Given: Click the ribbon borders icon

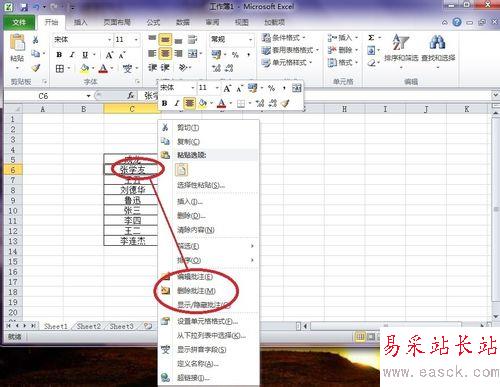Looking at the screenshot, I should coord(60,69).
